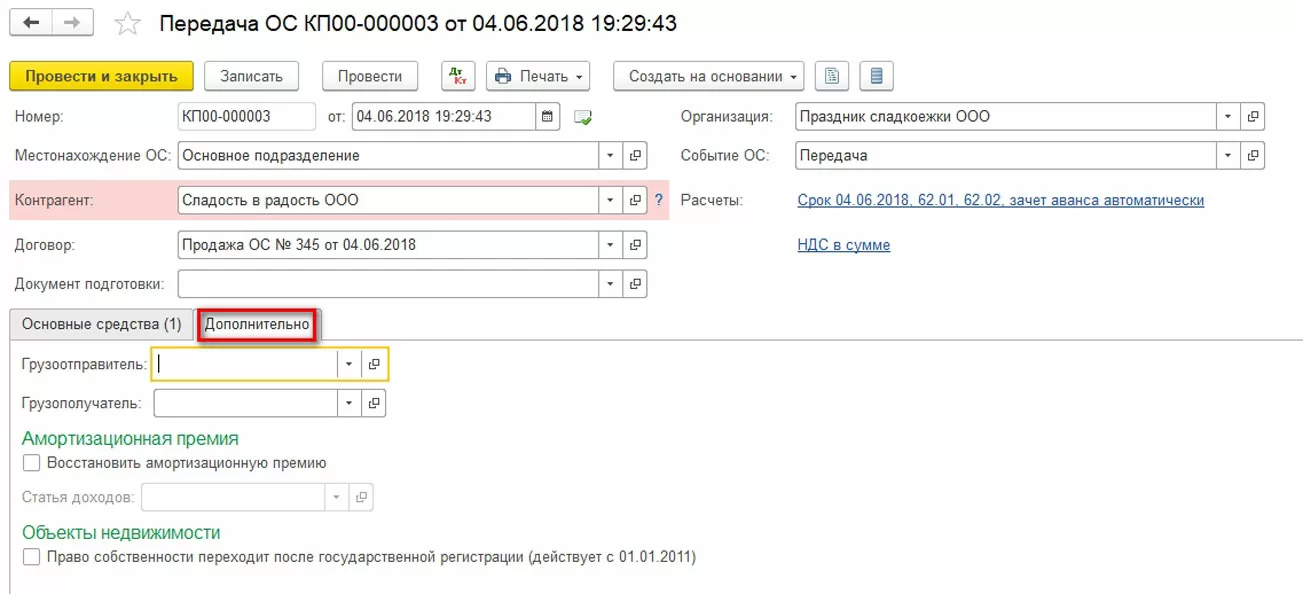Select the Дополнительно tab
Image resolution: width=1303 pixels, height=594 pixels.
click(x=257, y=324)
